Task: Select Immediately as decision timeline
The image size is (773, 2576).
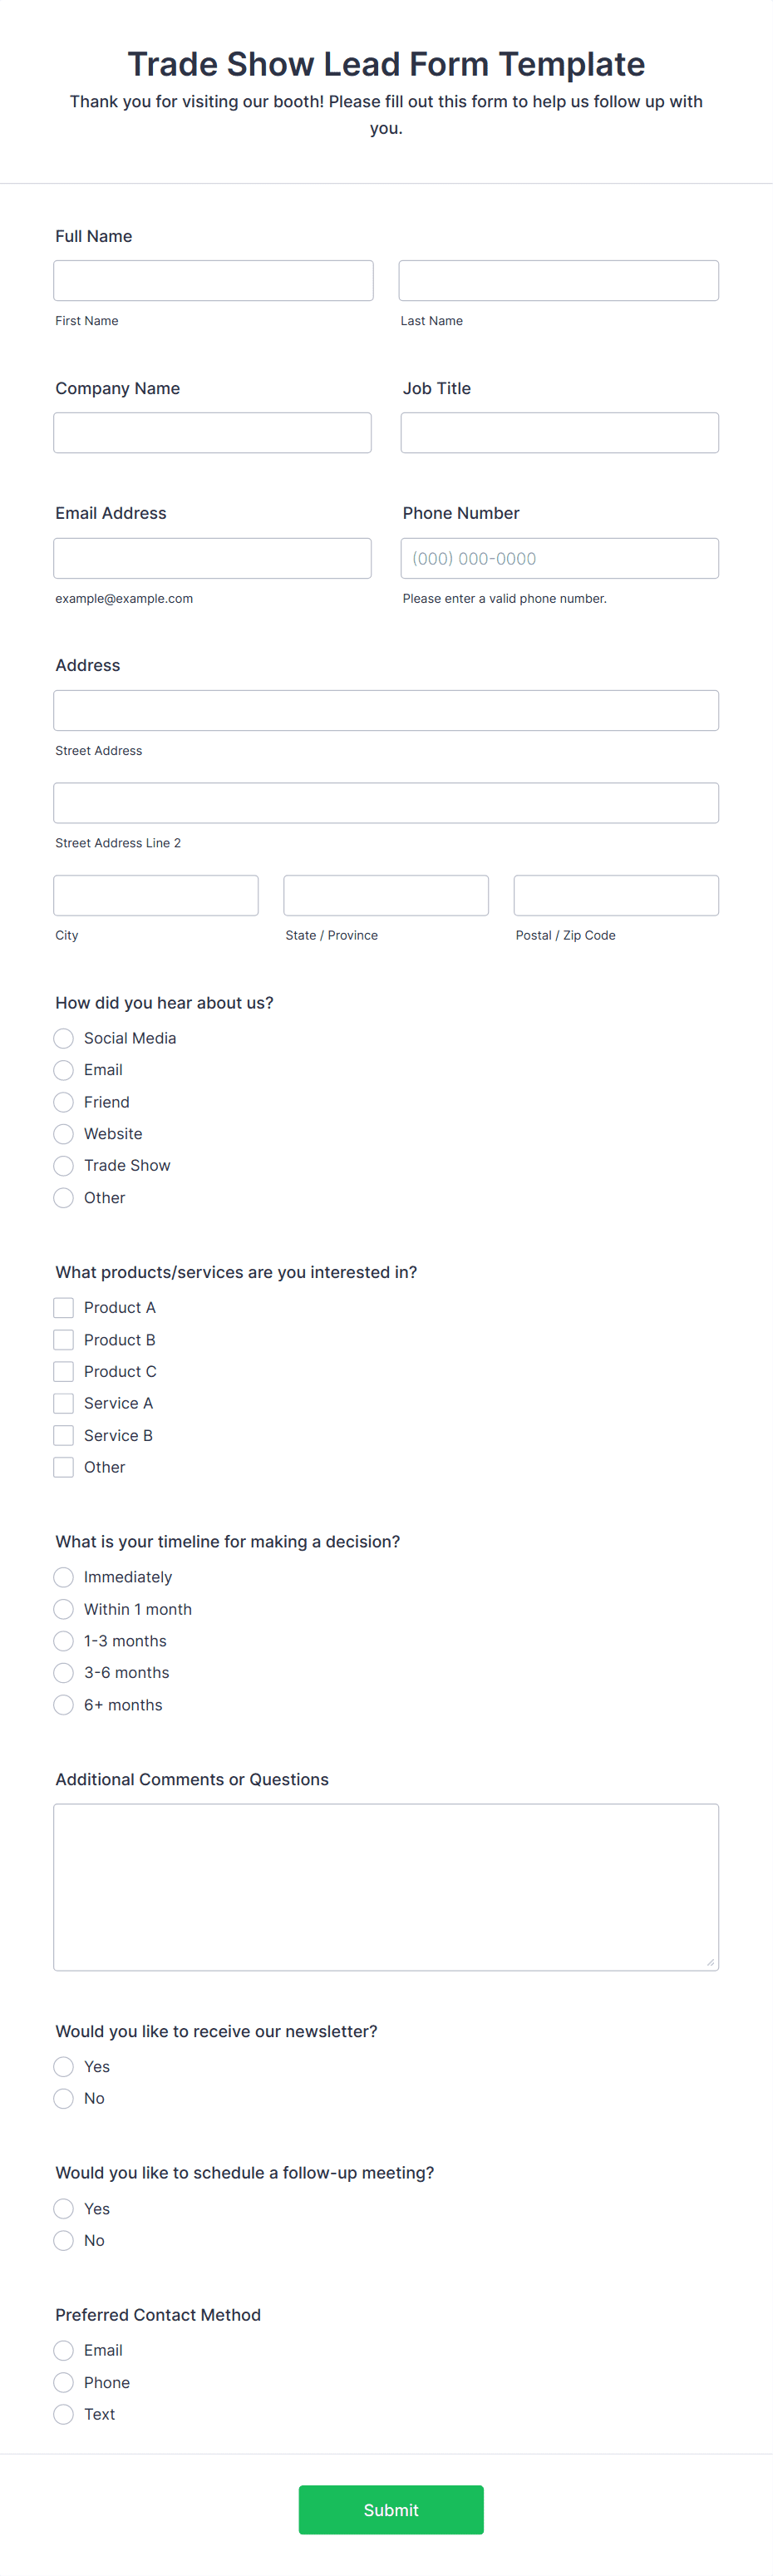Action: tap(63, 1576)
